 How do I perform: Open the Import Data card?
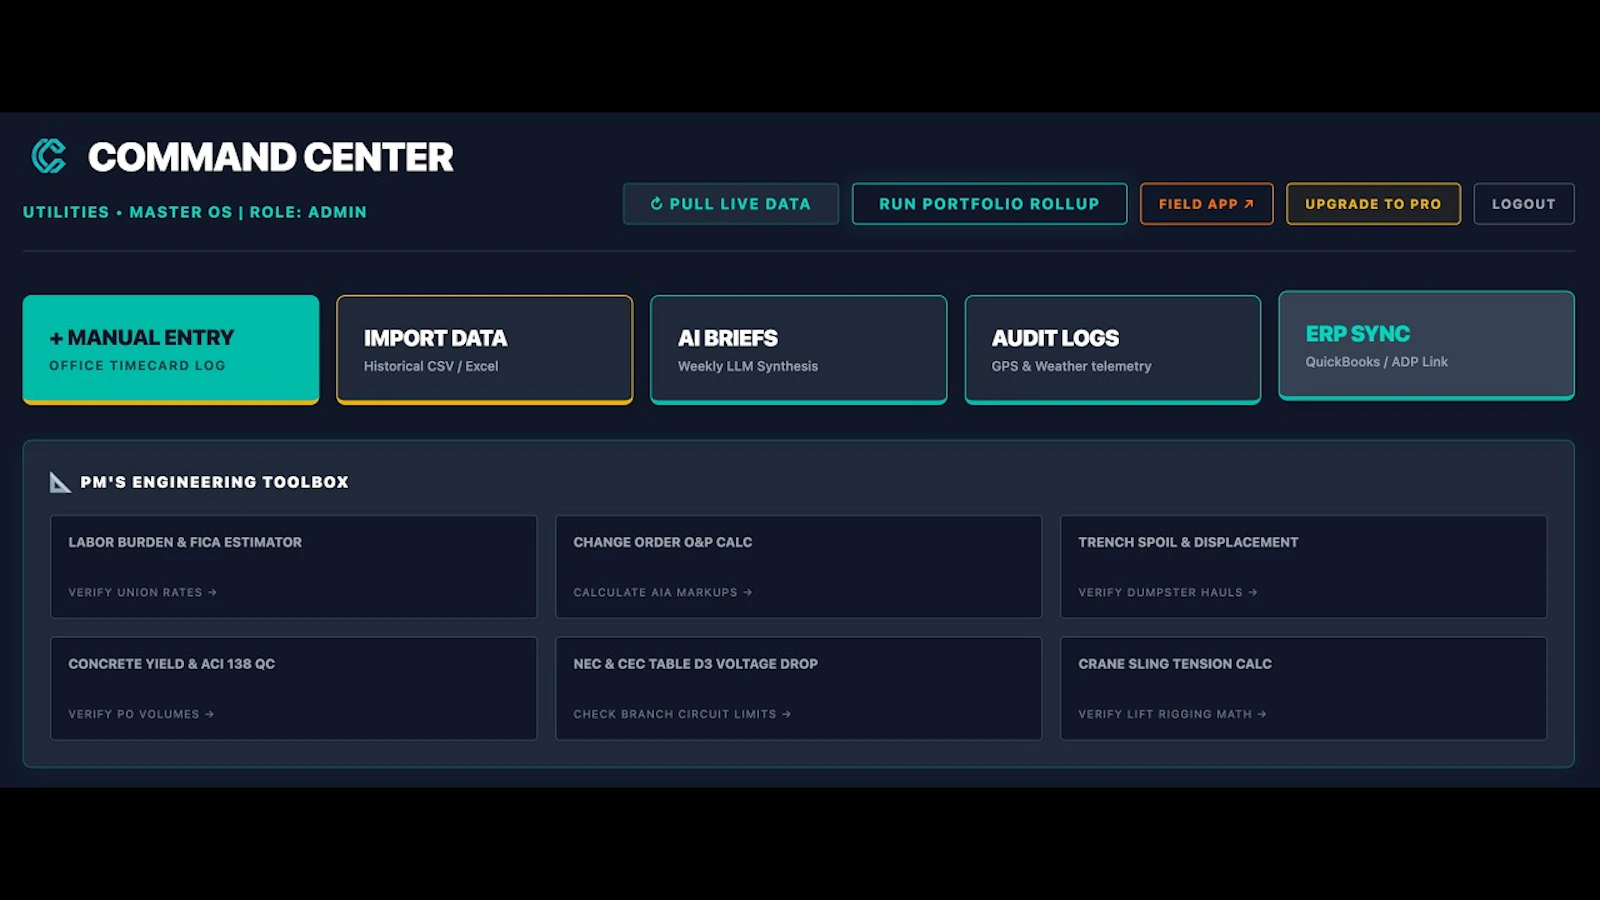click(485, 350)
